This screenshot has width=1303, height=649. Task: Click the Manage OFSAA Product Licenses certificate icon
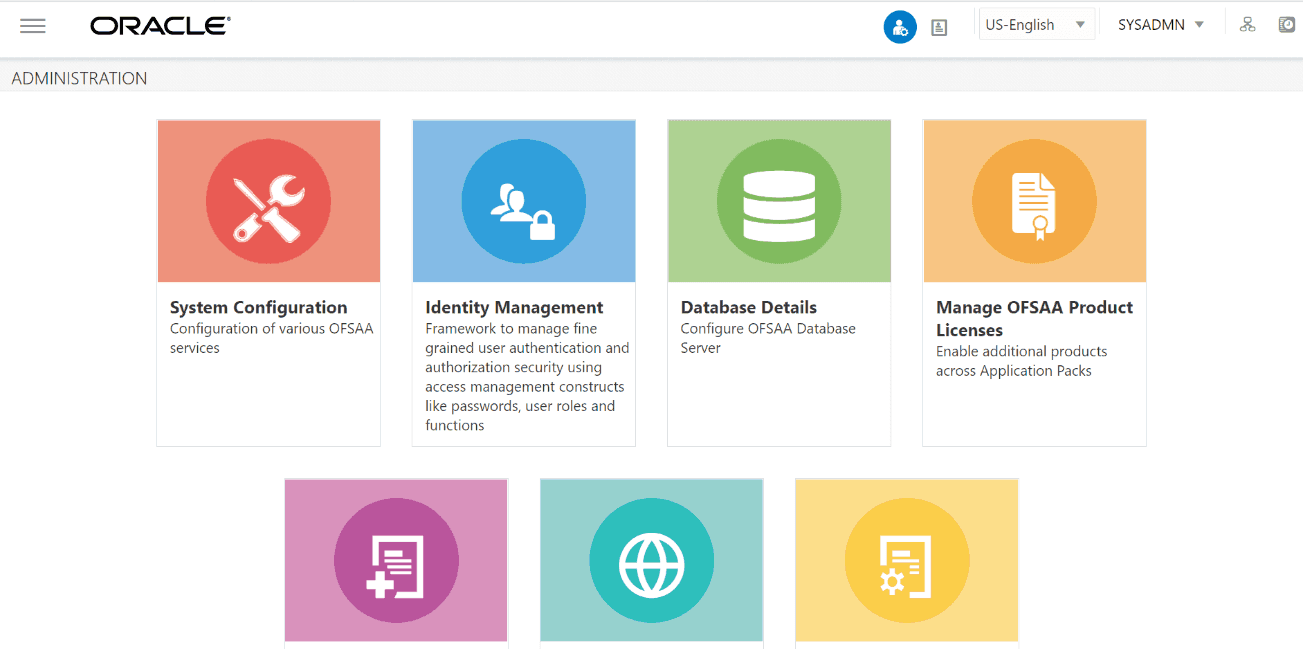(1033, 200)
